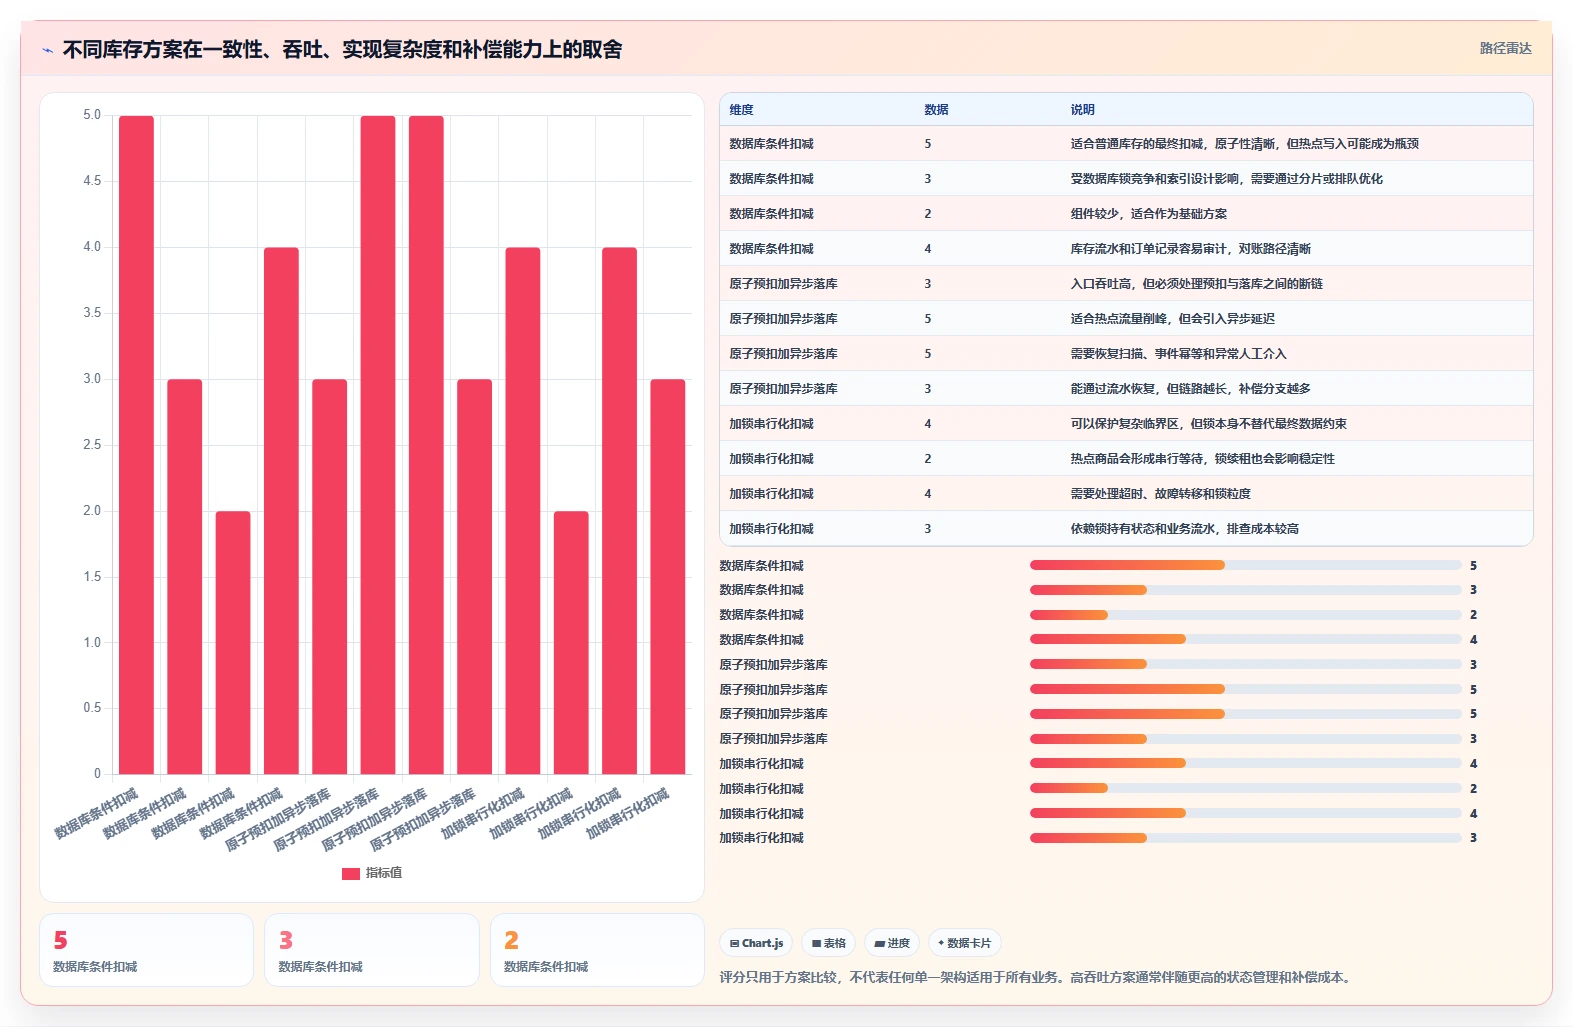Click the 加锁串行化扣减 progress bar valued 3
Viewport: 1573px width, 1027px height.
1246,838
